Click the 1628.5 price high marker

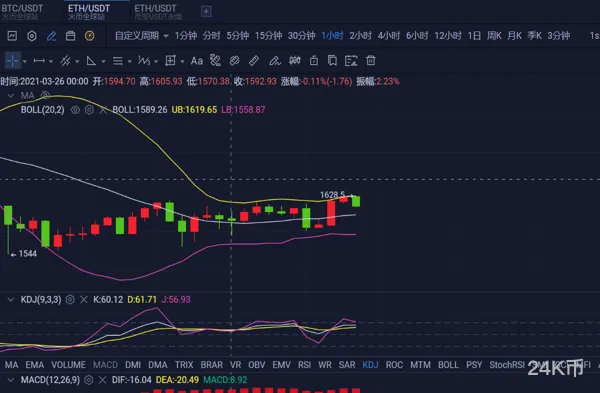[x=332, y=195]
